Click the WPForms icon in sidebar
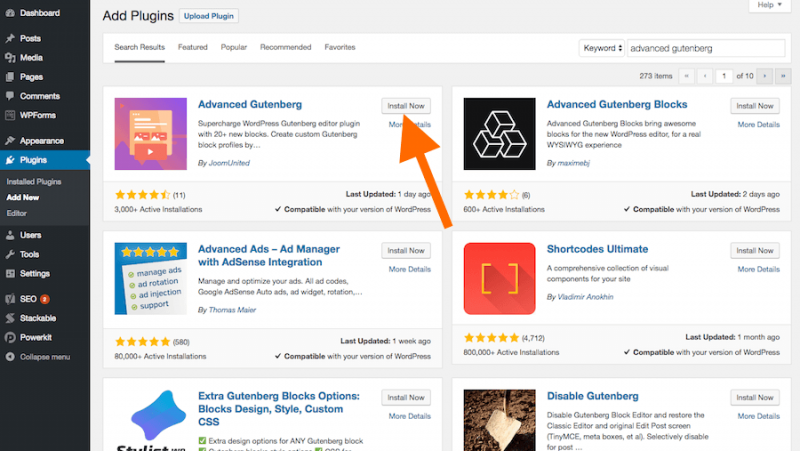This screenshot has height=451, width=800. [x=10, y=115]
